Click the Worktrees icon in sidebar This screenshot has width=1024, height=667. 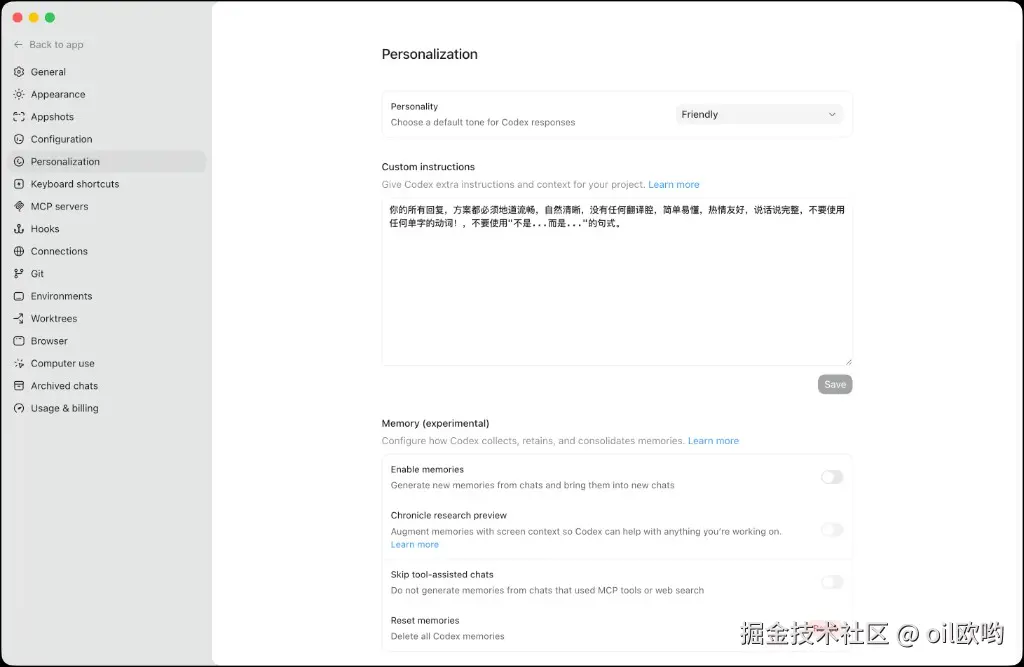[19, 319]
